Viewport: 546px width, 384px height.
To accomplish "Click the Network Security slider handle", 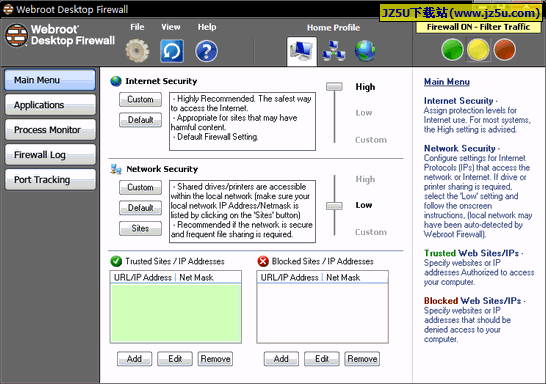I will tap(334, 206).
